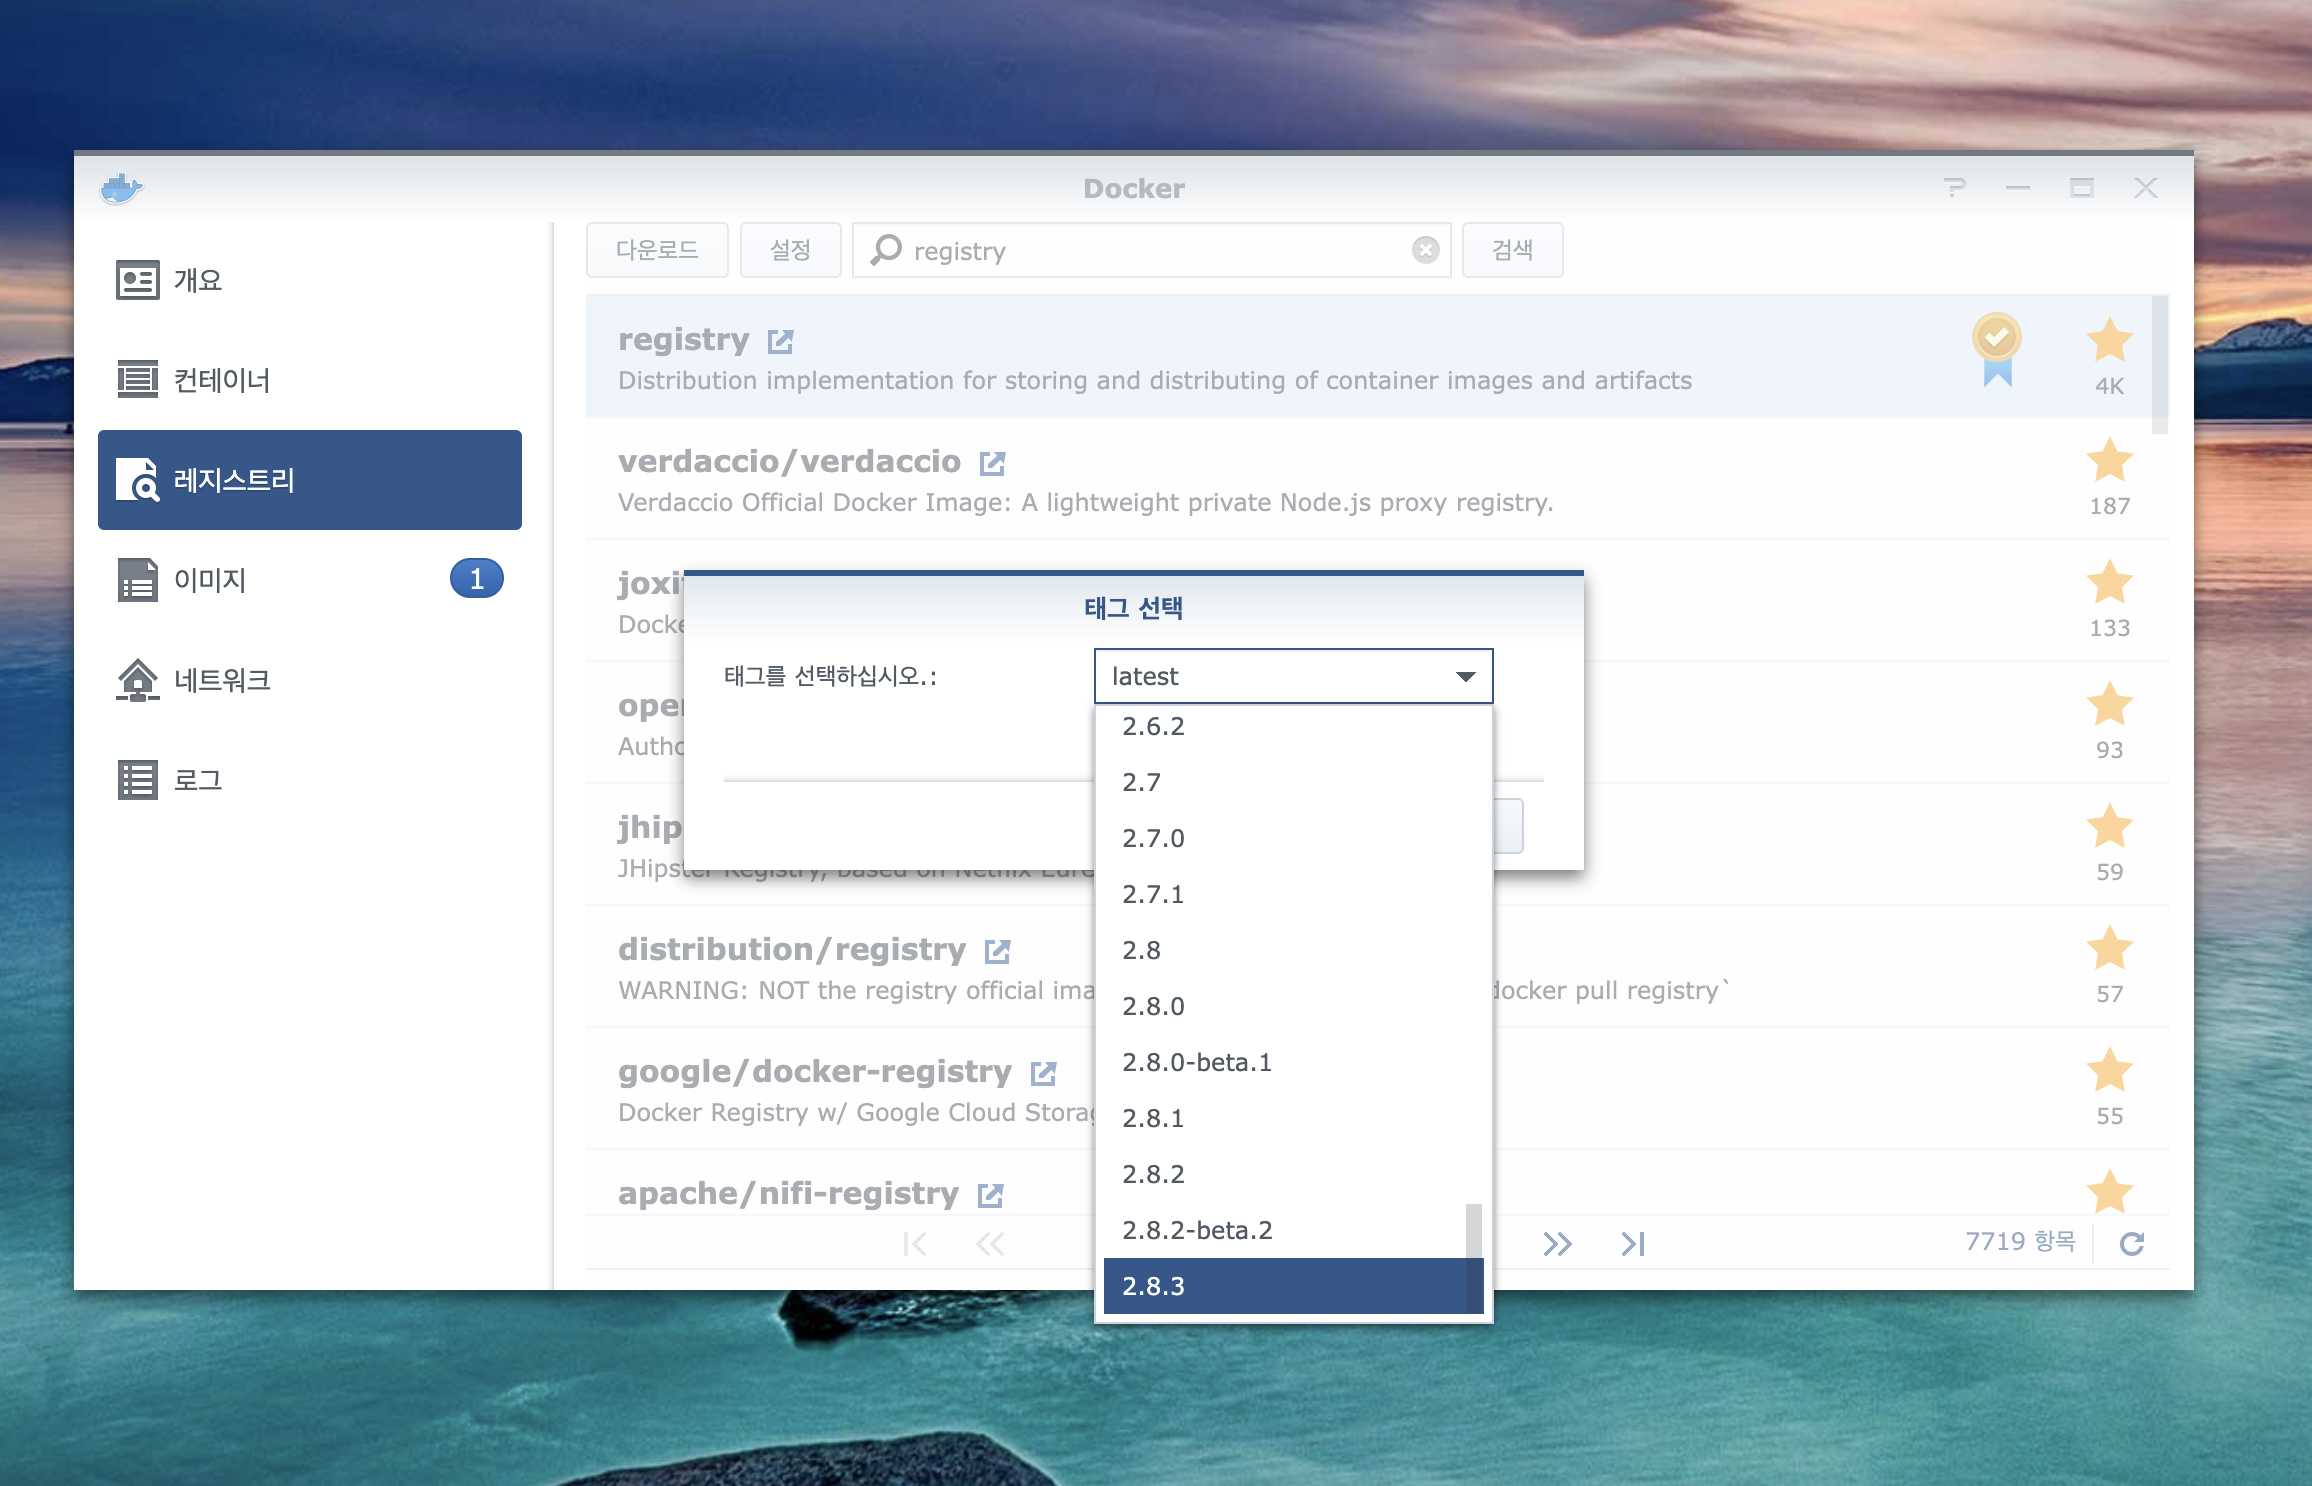Click the 검색 search button

click(1511, 250)
